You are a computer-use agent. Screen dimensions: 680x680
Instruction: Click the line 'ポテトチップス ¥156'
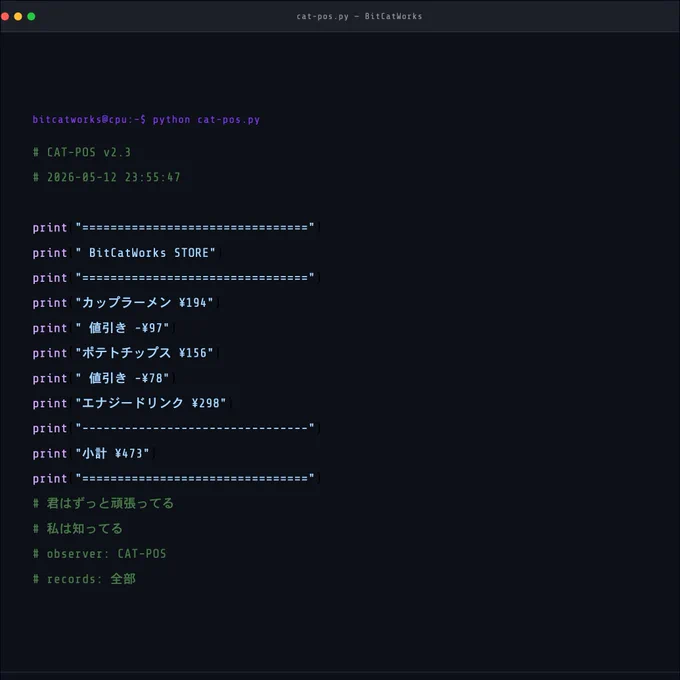126,353
